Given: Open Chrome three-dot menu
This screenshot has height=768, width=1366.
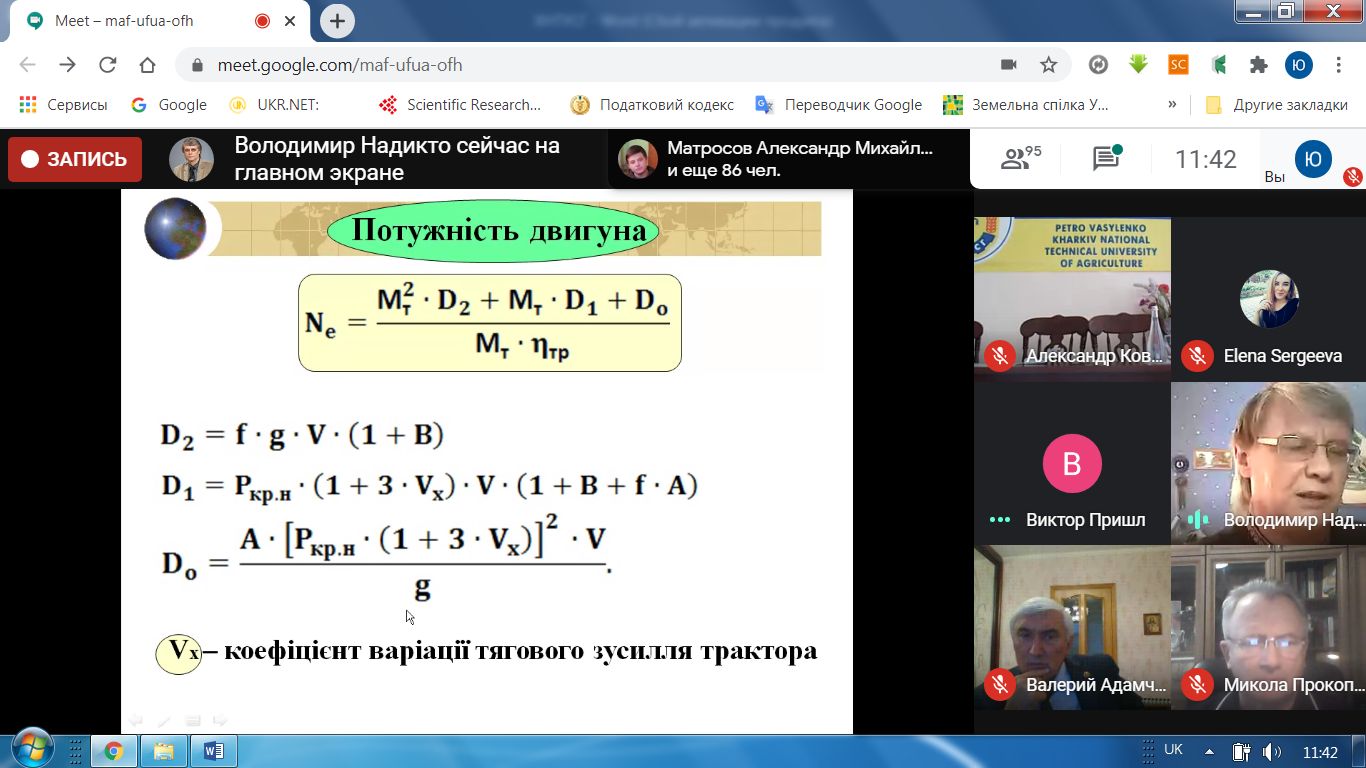Looking at the screenshot, I should [1338, 64].
